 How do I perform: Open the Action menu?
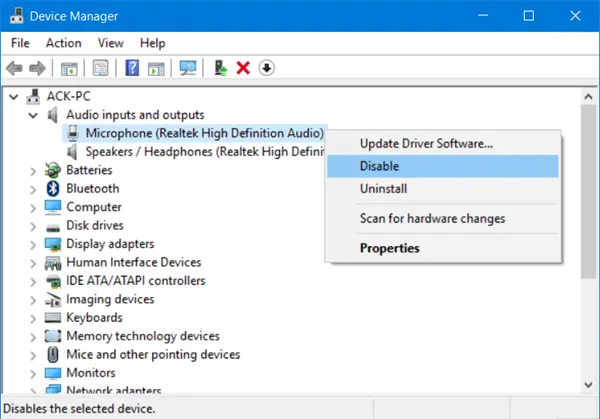tap(63, 43)
